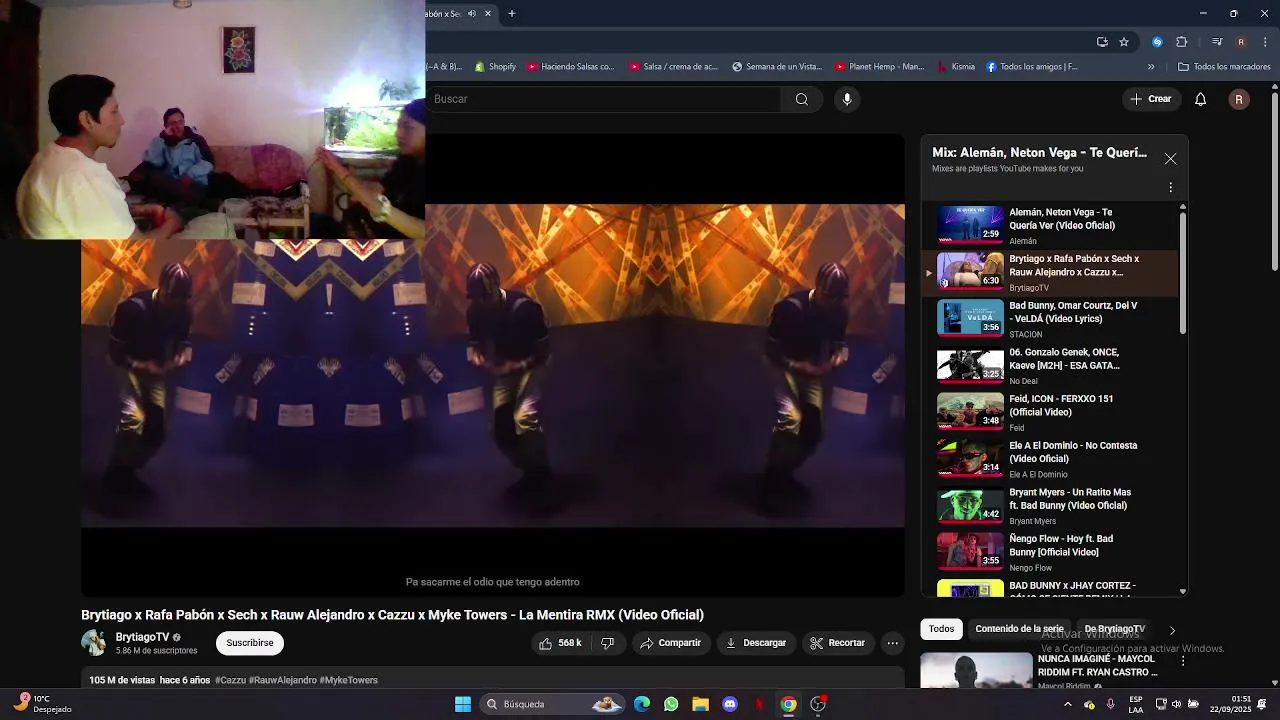Select Ñengo Flow - Hoy ft. Bad Bunny
Viewport: 1280px width, 720px height.
coord(1061,545)
